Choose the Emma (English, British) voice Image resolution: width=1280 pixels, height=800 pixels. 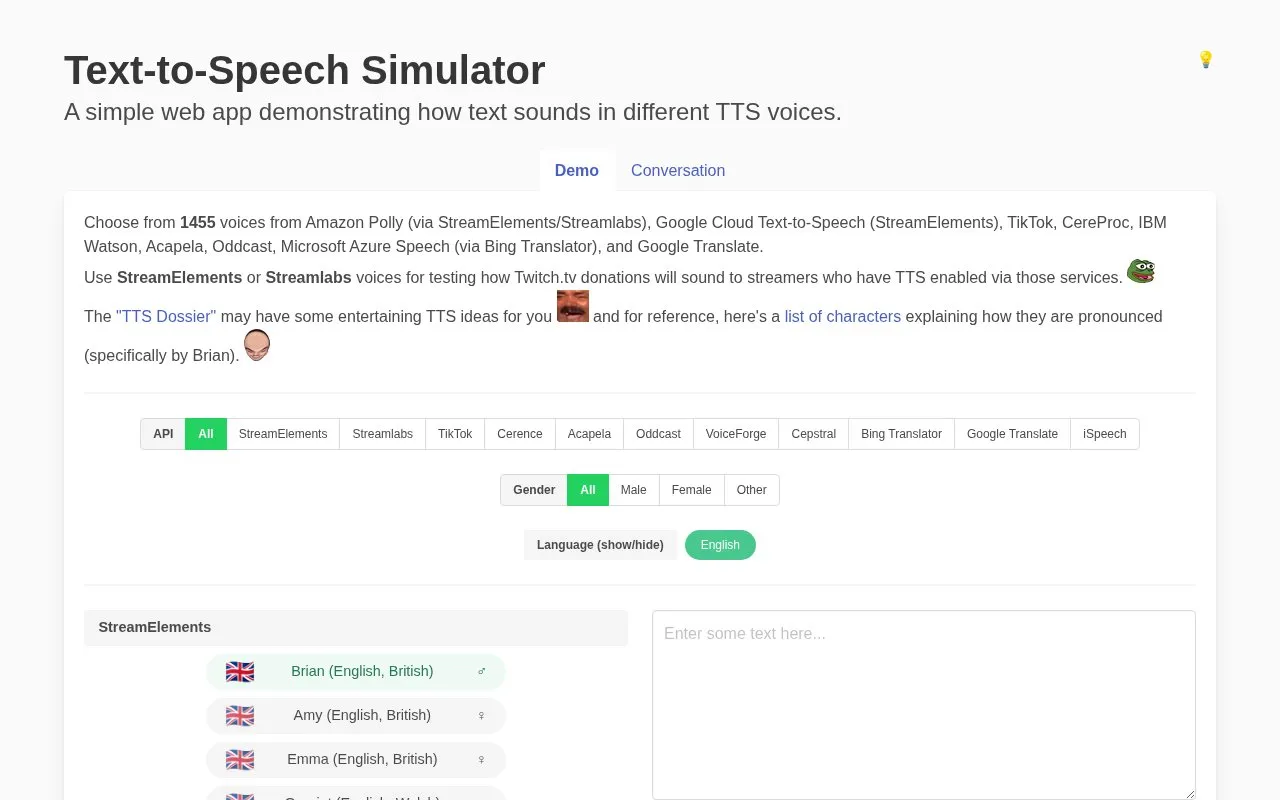coord(356,760)
